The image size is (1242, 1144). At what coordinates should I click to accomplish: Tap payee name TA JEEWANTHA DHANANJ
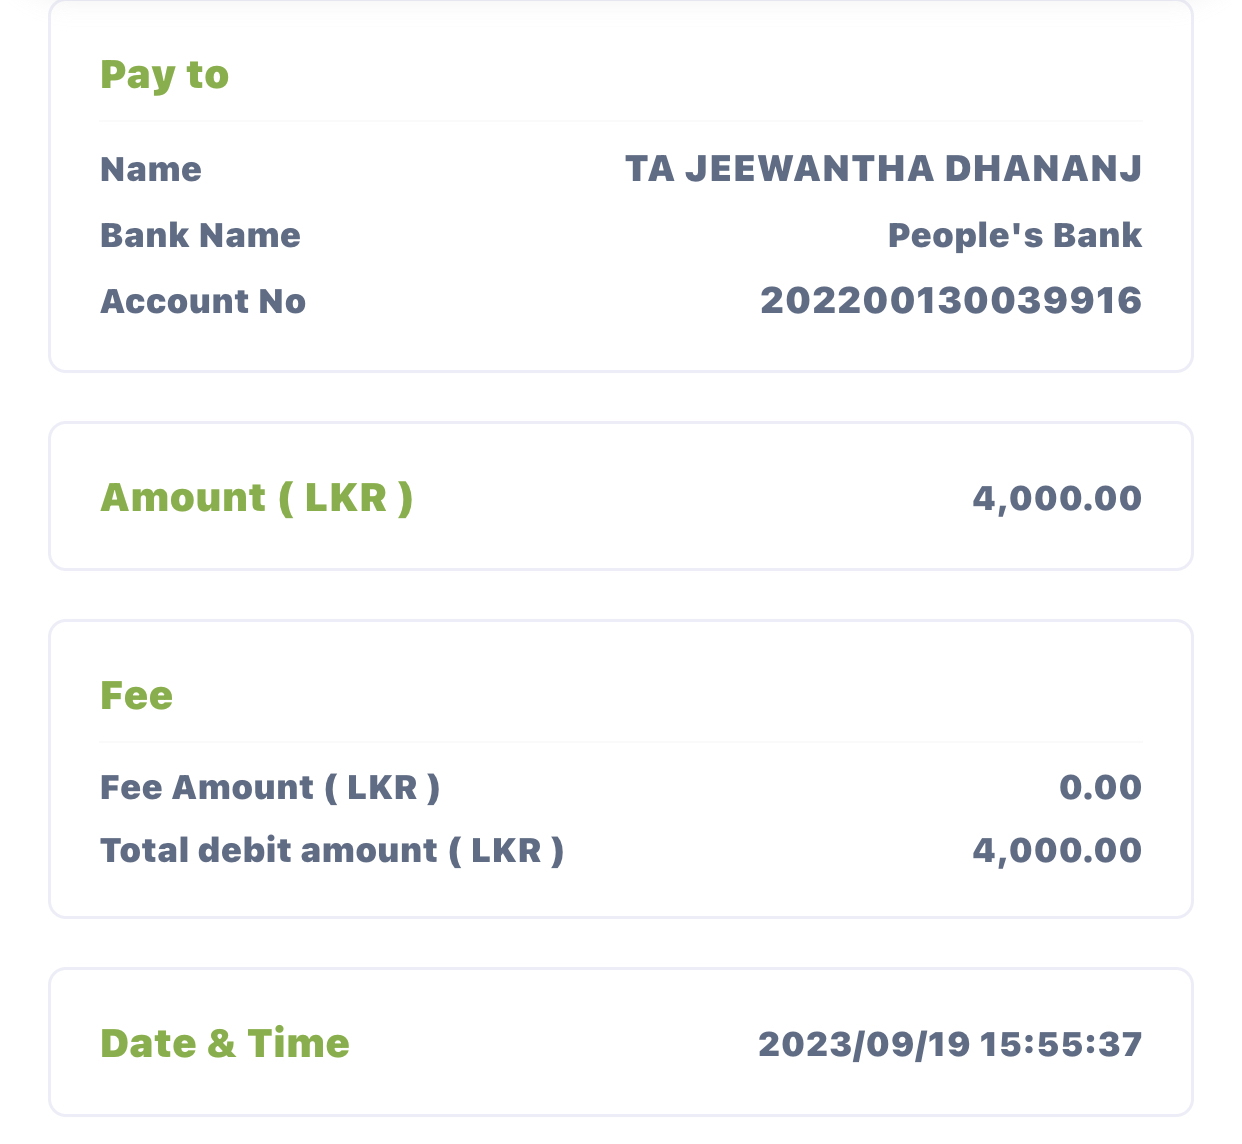point(883,169)
